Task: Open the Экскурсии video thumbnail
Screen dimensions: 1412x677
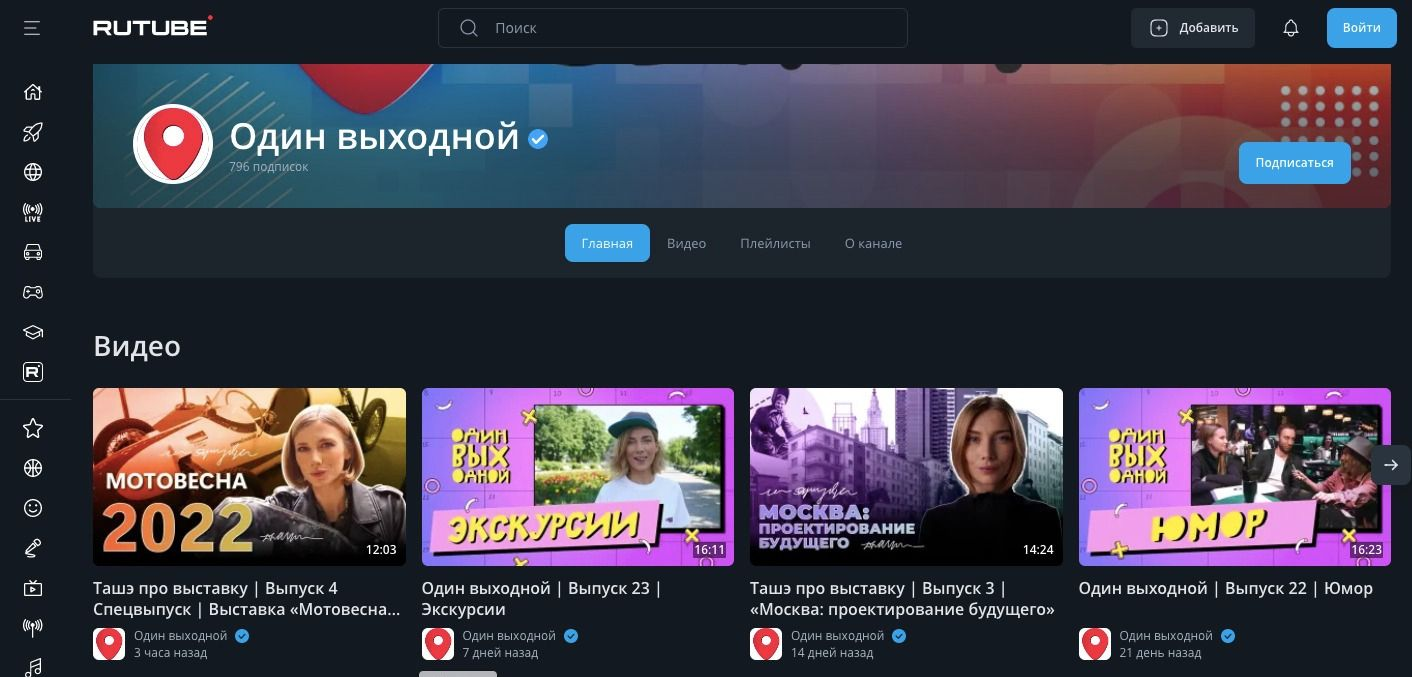Action: pyautogui.click(x=578, y=477)
